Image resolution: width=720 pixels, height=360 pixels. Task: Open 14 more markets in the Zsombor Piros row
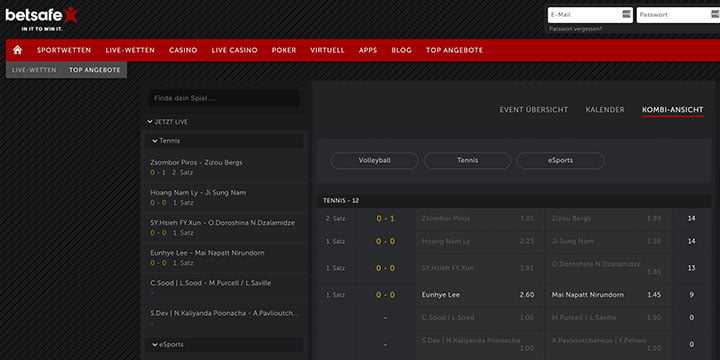tap(692, 219)
